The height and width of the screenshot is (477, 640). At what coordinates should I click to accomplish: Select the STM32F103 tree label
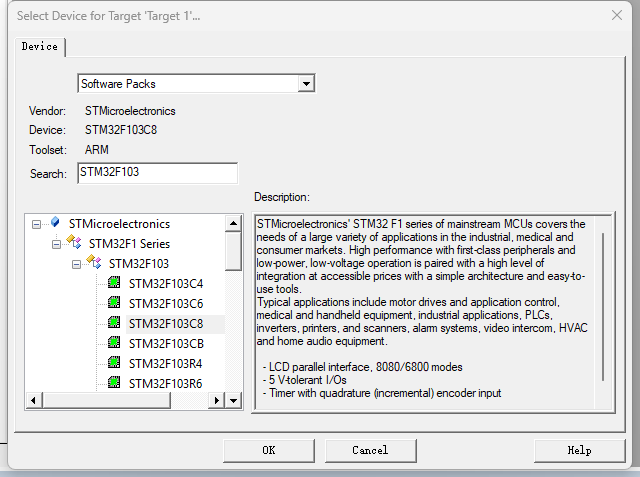[139, 264]
